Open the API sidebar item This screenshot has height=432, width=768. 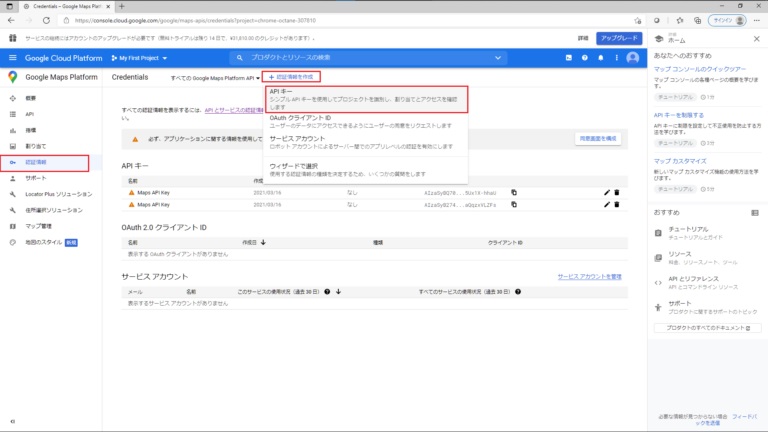[x=51, y=114]
